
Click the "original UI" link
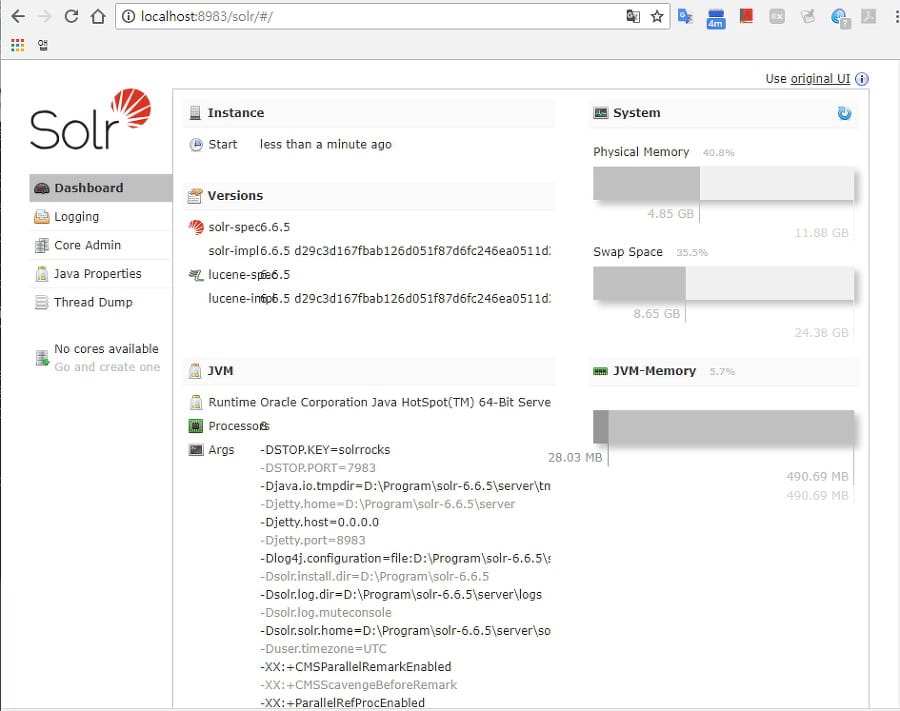pyautogui.click(x=820, y=79)
